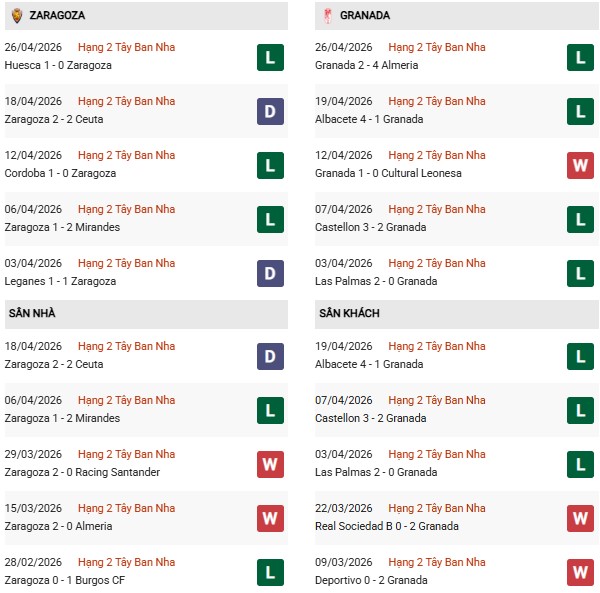The image size is (600, 593).
Task: Click the W badge for Zaragoza 2 - 0 Racing Santander
Action: [269, 464]
